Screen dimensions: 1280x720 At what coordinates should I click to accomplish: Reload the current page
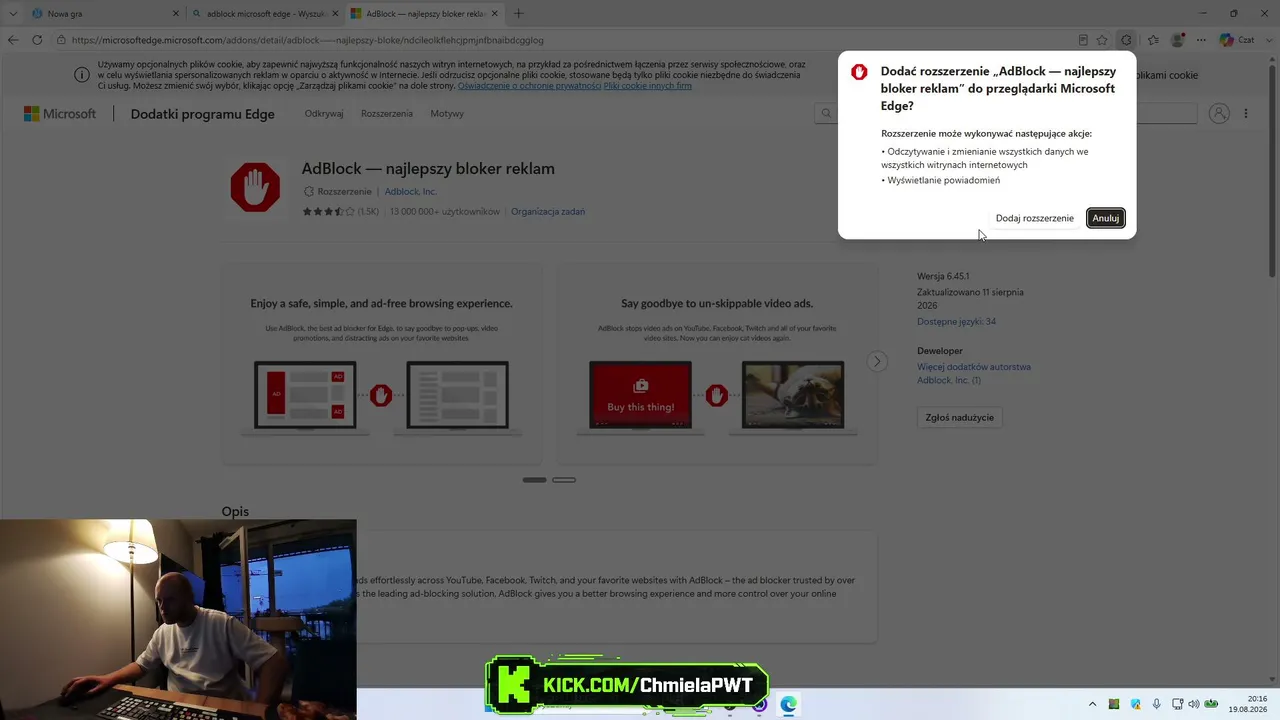37,40
